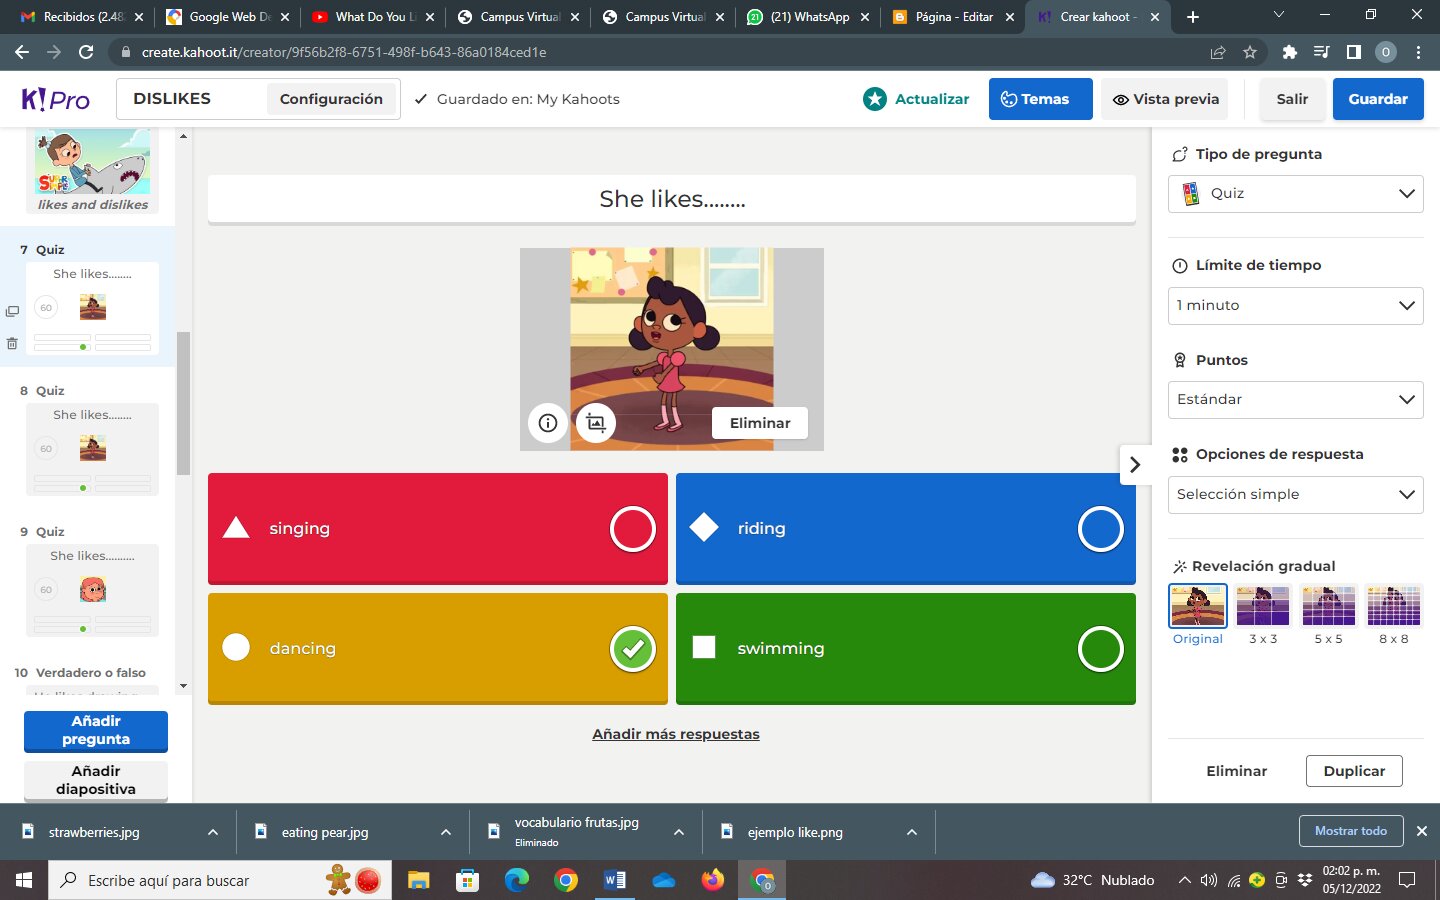Open the Tipo de pregunta Quiz dropdown
This screenshot has width=1440, height=900.
1296,194
